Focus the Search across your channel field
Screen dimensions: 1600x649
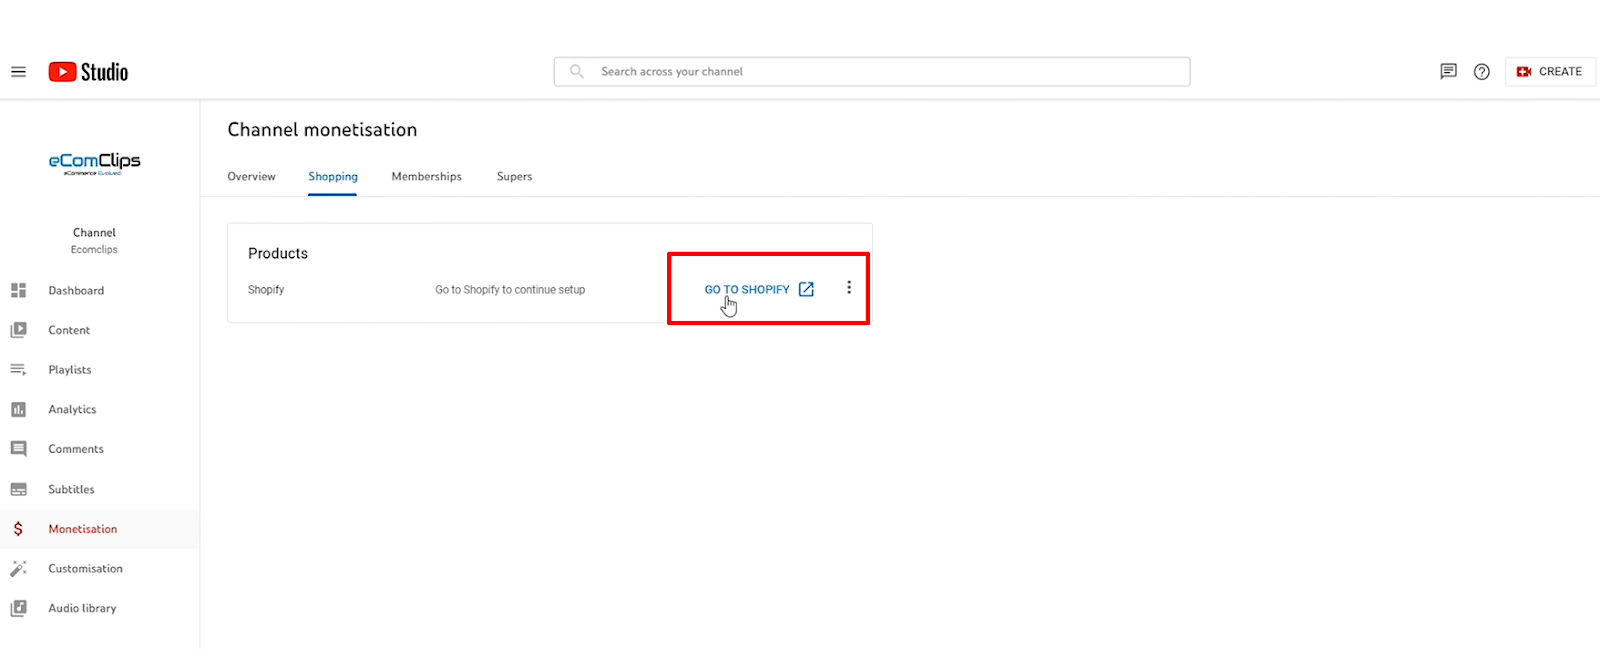pyautogui.click(x=872, y=71)
